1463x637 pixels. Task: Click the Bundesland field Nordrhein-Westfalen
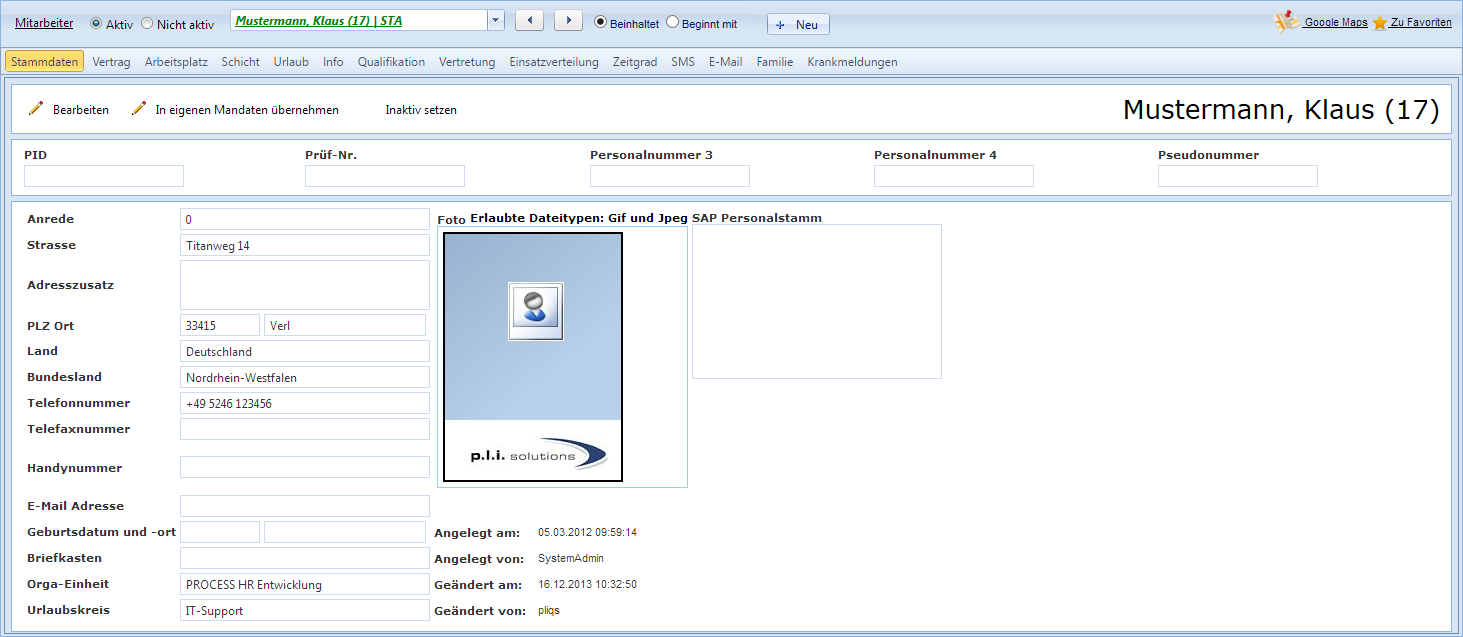[x=305, y=377]
